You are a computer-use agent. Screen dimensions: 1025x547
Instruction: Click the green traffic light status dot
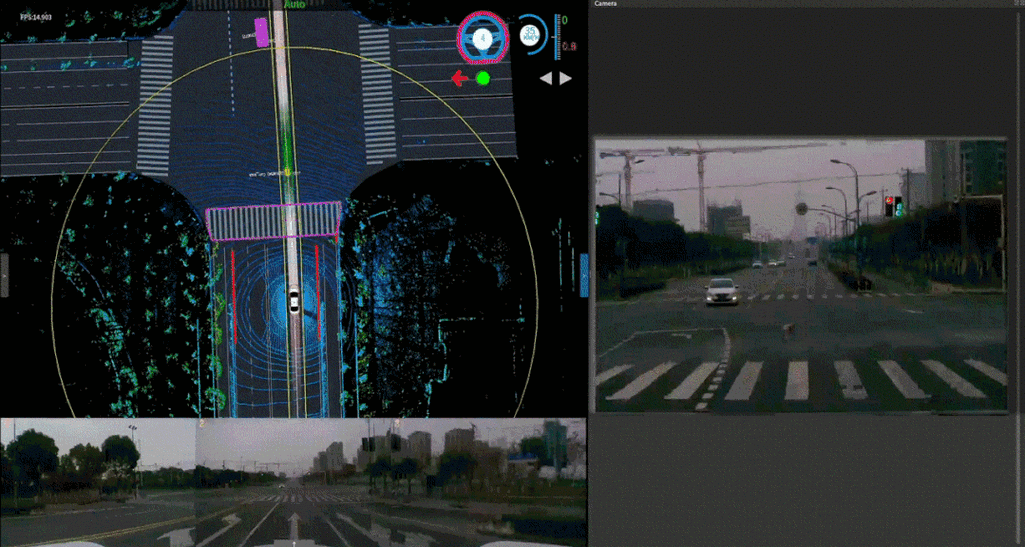click(483, 78)
